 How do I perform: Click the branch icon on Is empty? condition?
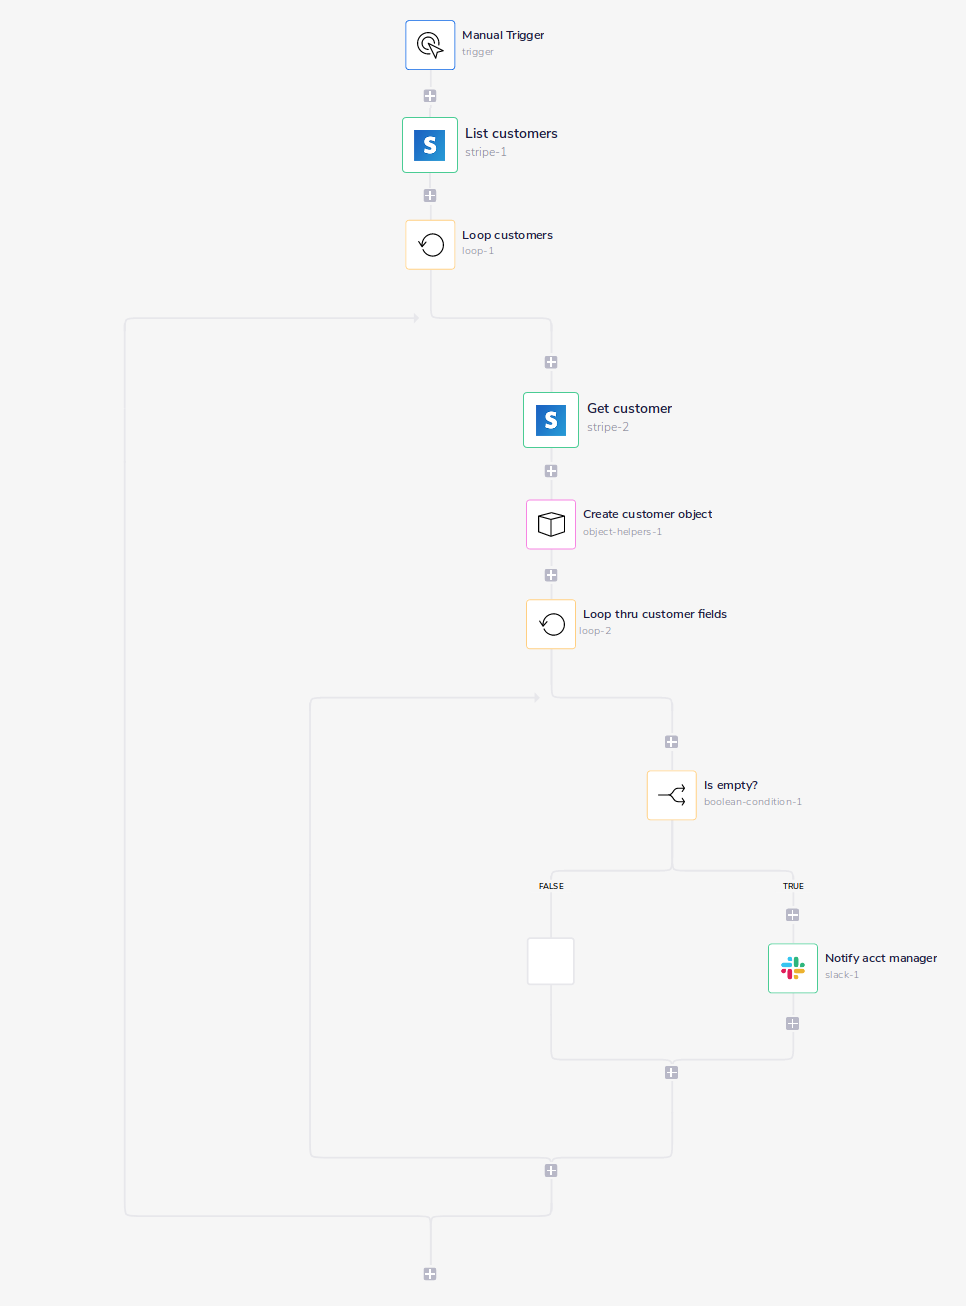671,795
